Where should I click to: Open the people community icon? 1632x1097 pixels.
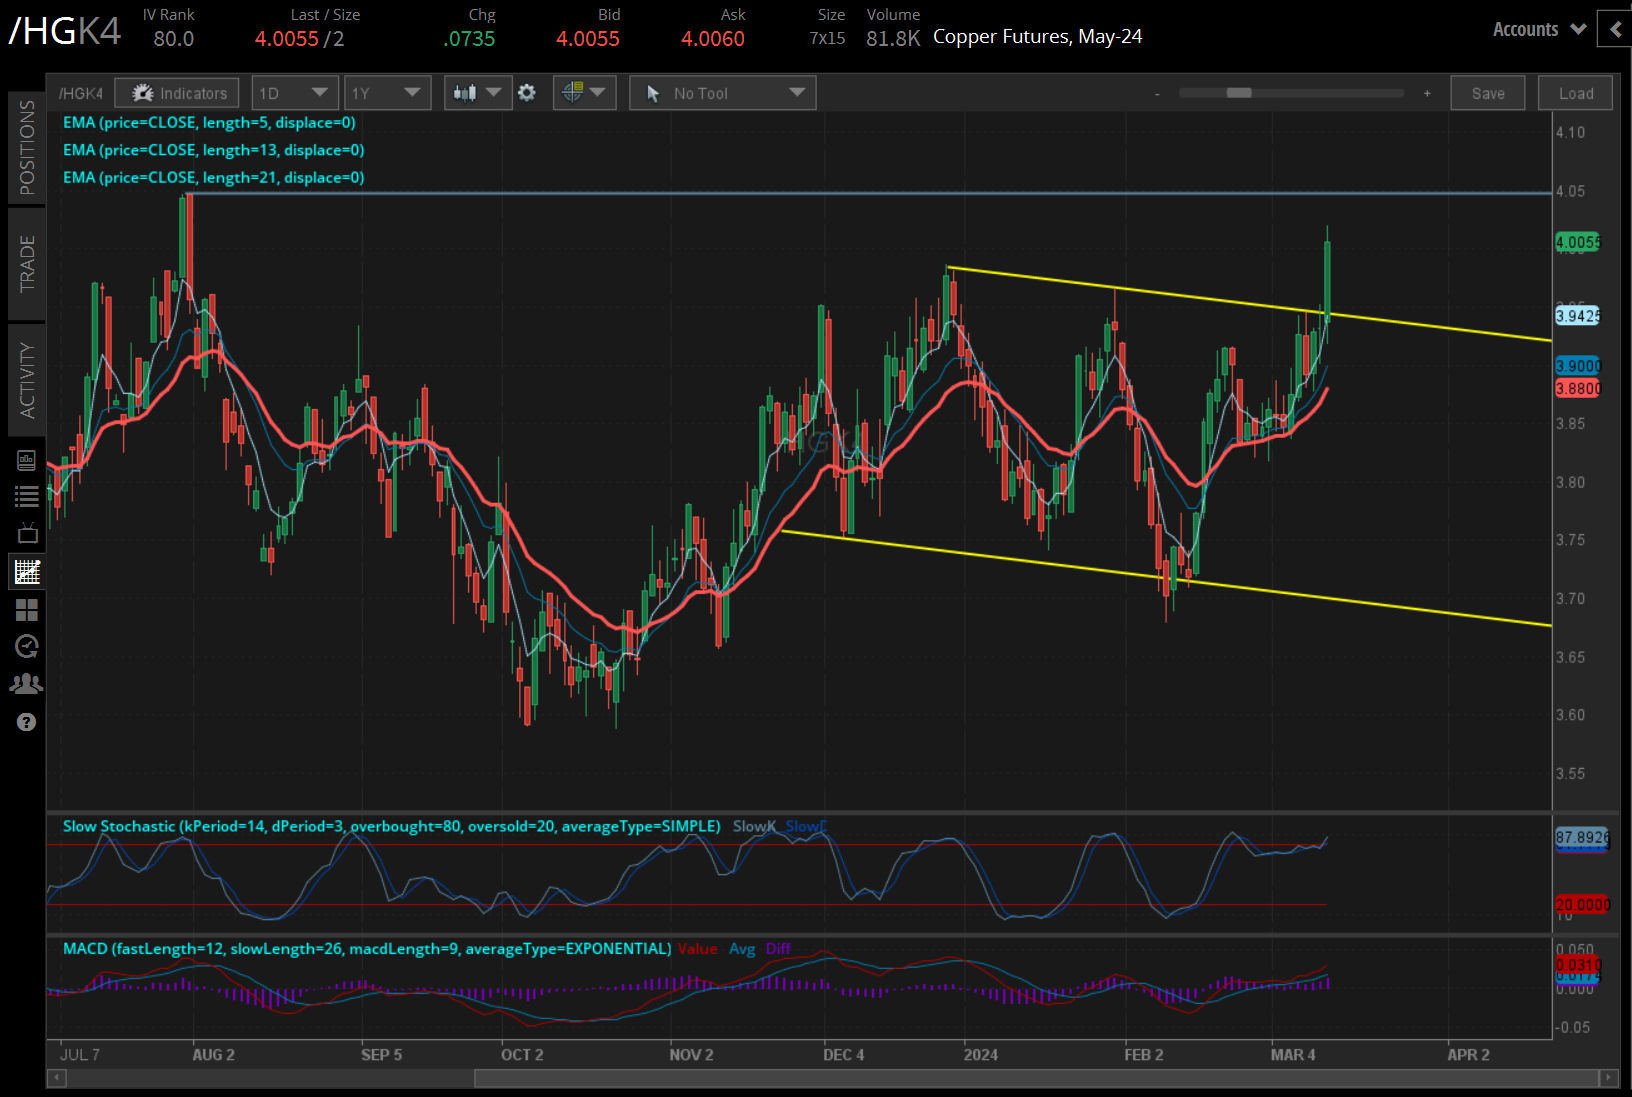point(27,684)
